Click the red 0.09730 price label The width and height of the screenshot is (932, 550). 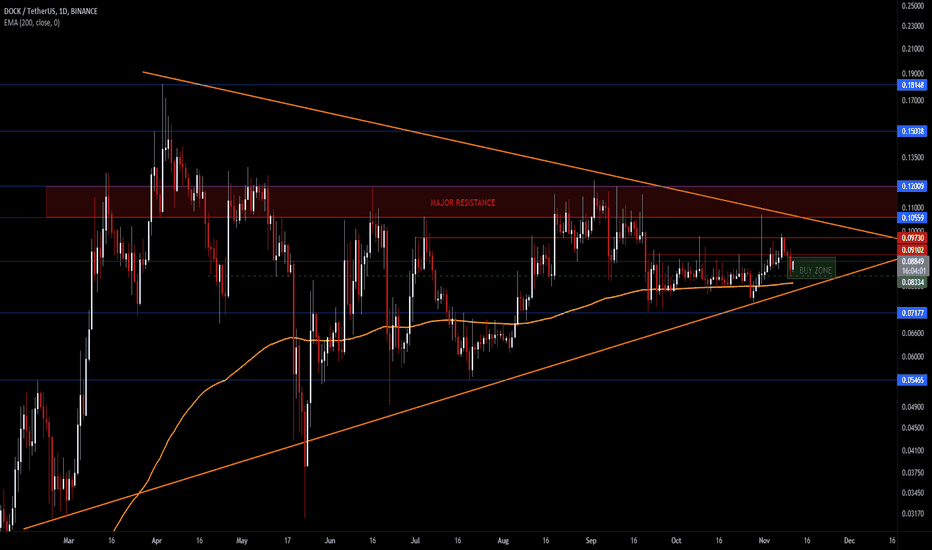(912, 238)
